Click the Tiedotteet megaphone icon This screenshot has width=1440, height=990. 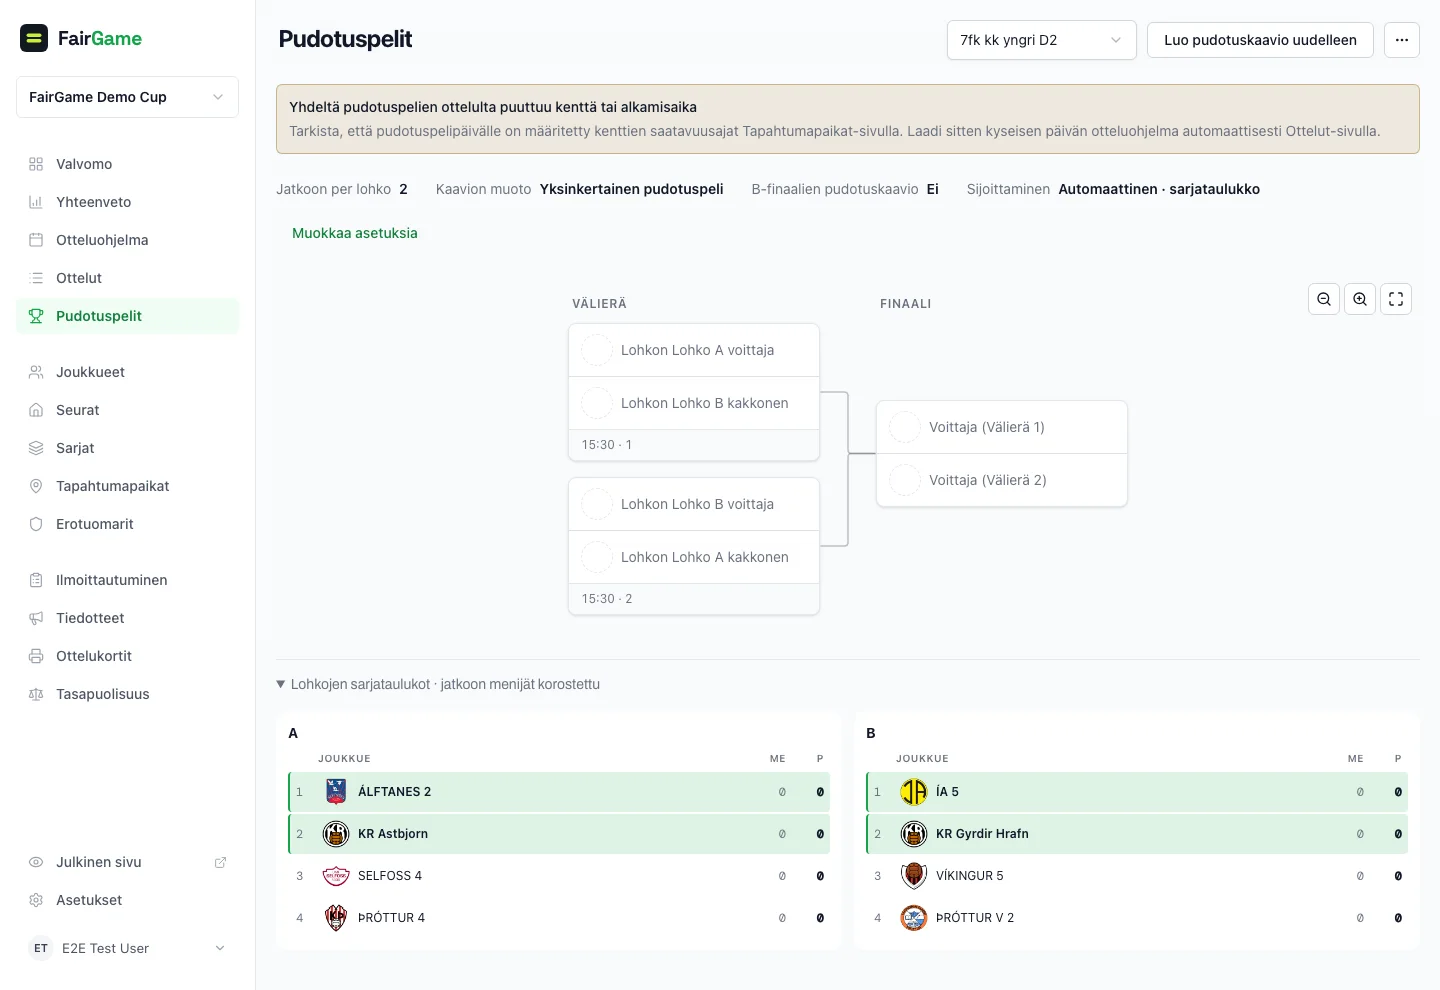point(36,618)
